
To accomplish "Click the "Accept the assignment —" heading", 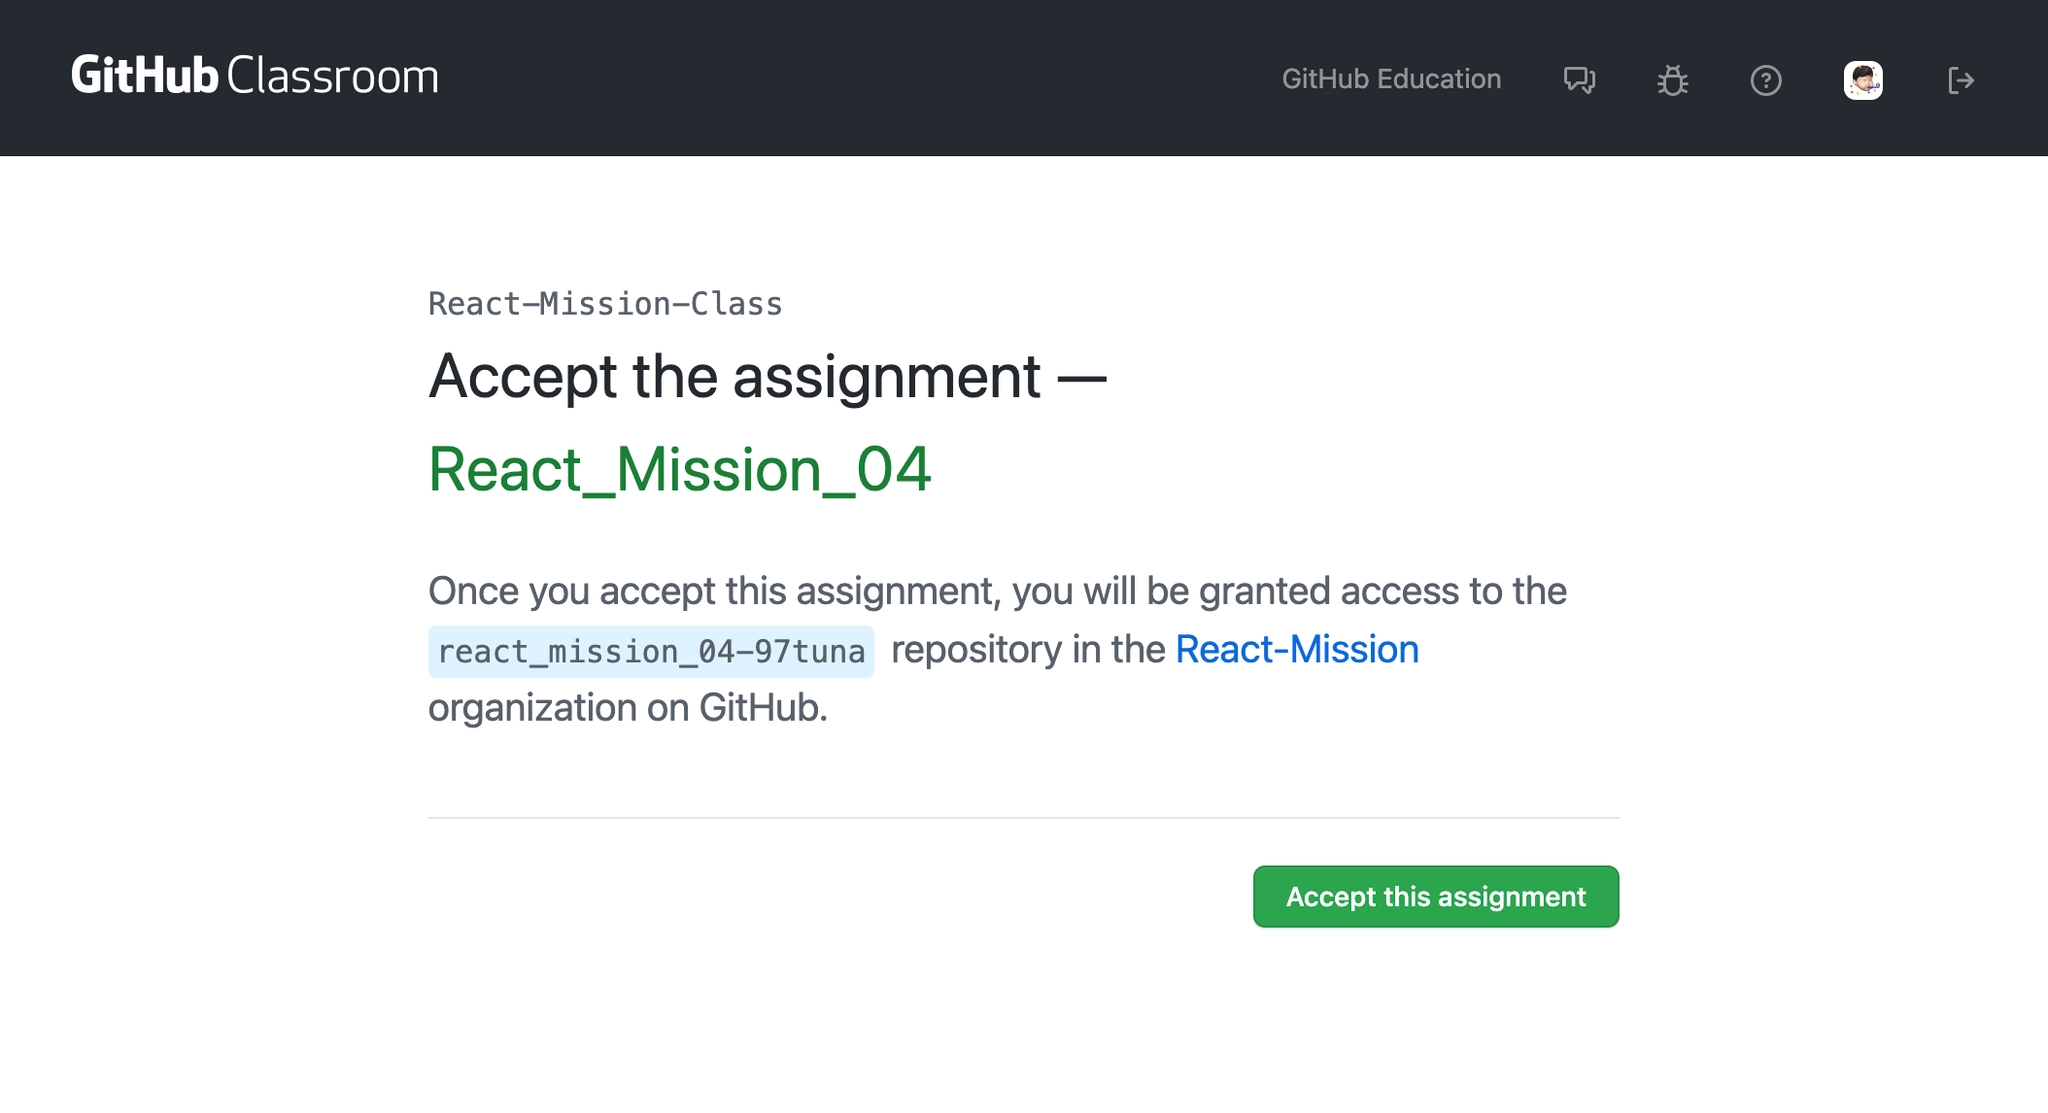I will 767,377.
